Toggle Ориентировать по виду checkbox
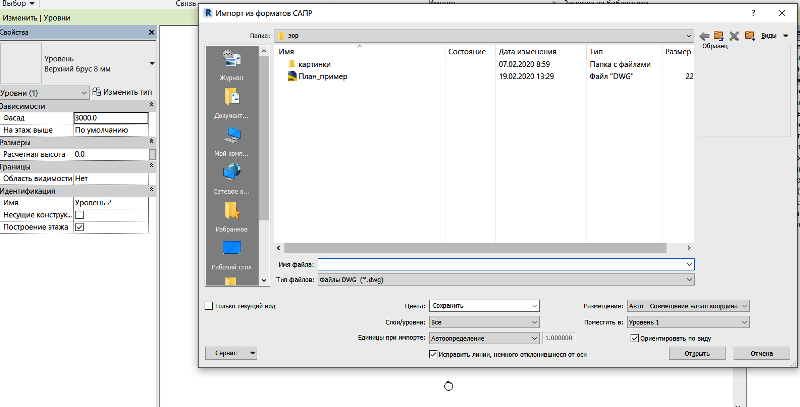 click(635, 338)
